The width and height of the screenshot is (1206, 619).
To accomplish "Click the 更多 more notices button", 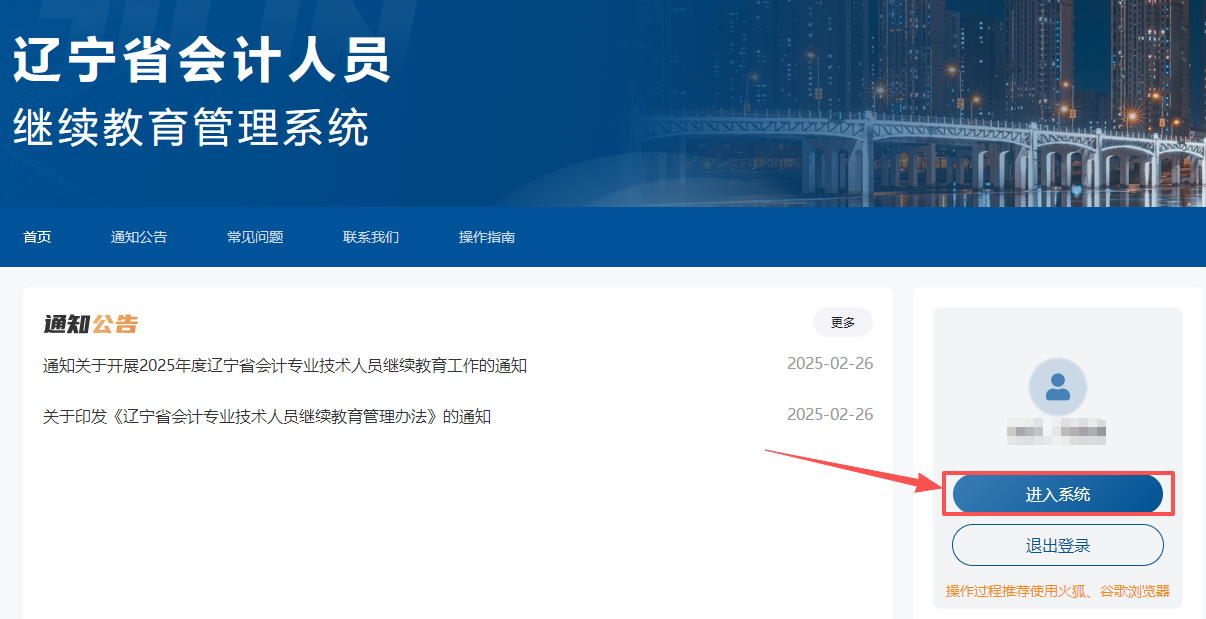I will tap(842, 322).
